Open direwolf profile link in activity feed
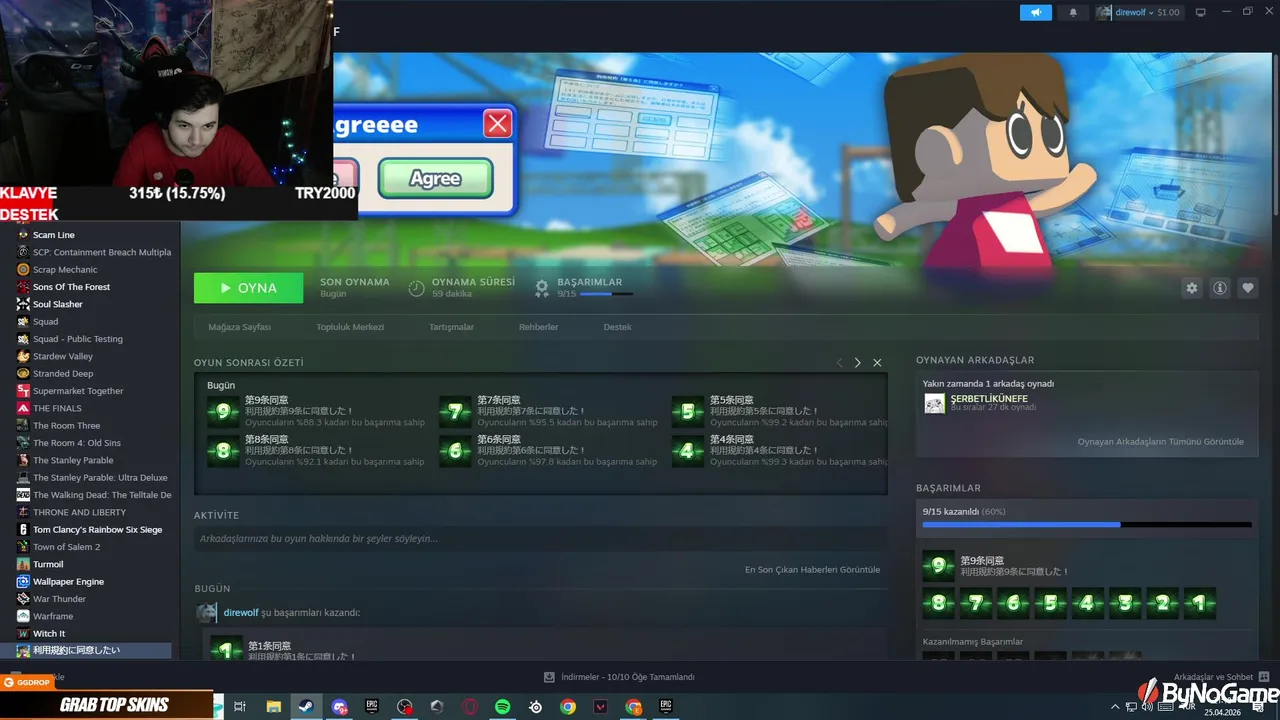 point(241,612)
